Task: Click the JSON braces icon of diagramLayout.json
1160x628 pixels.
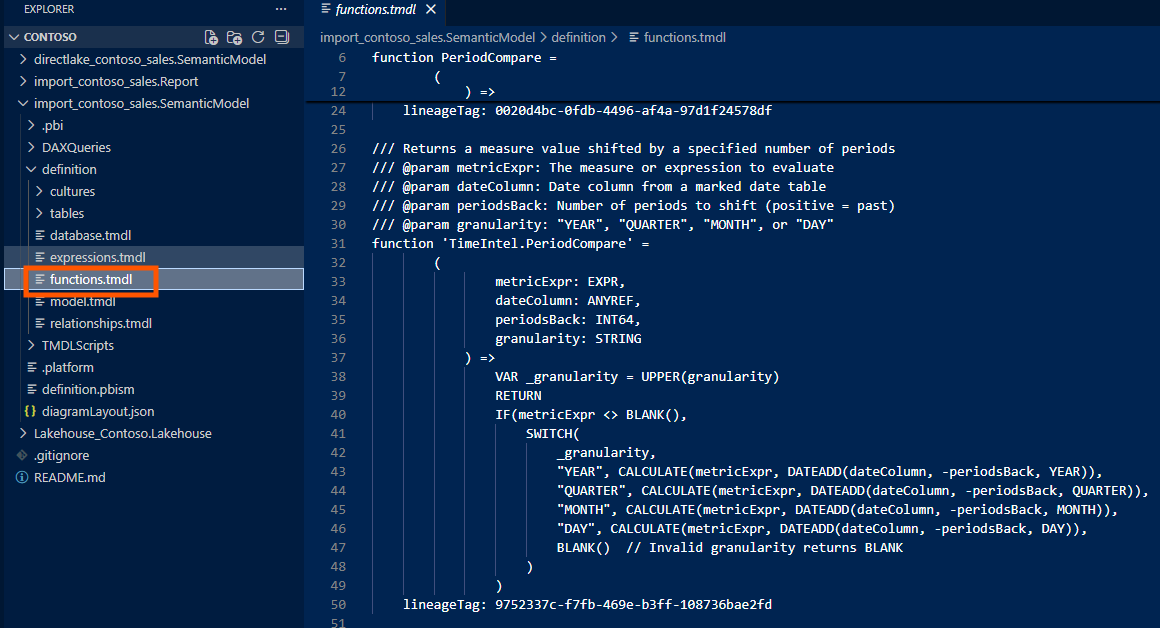Action: tap(30, 411)
